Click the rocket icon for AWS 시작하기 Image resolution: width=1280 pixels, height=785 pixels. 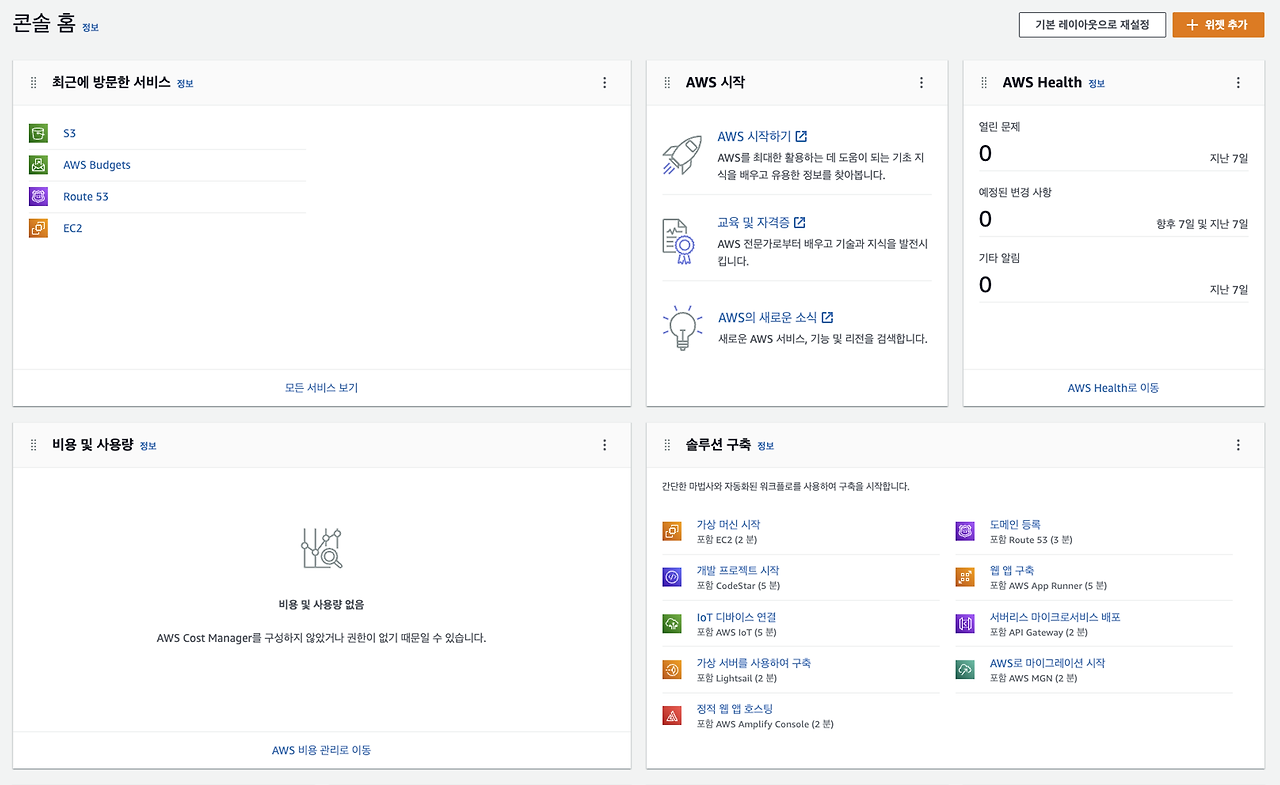coord(683,155)
